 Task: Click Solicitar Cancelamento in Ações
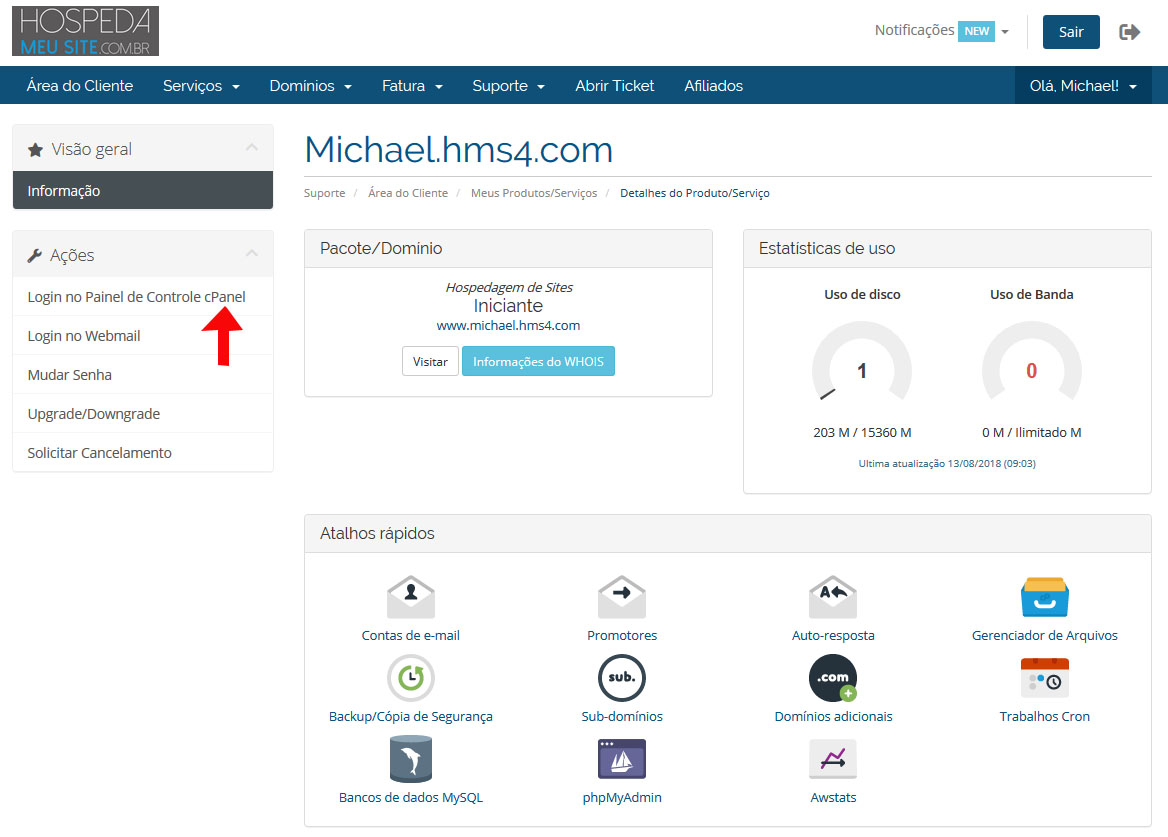[143, 453]
